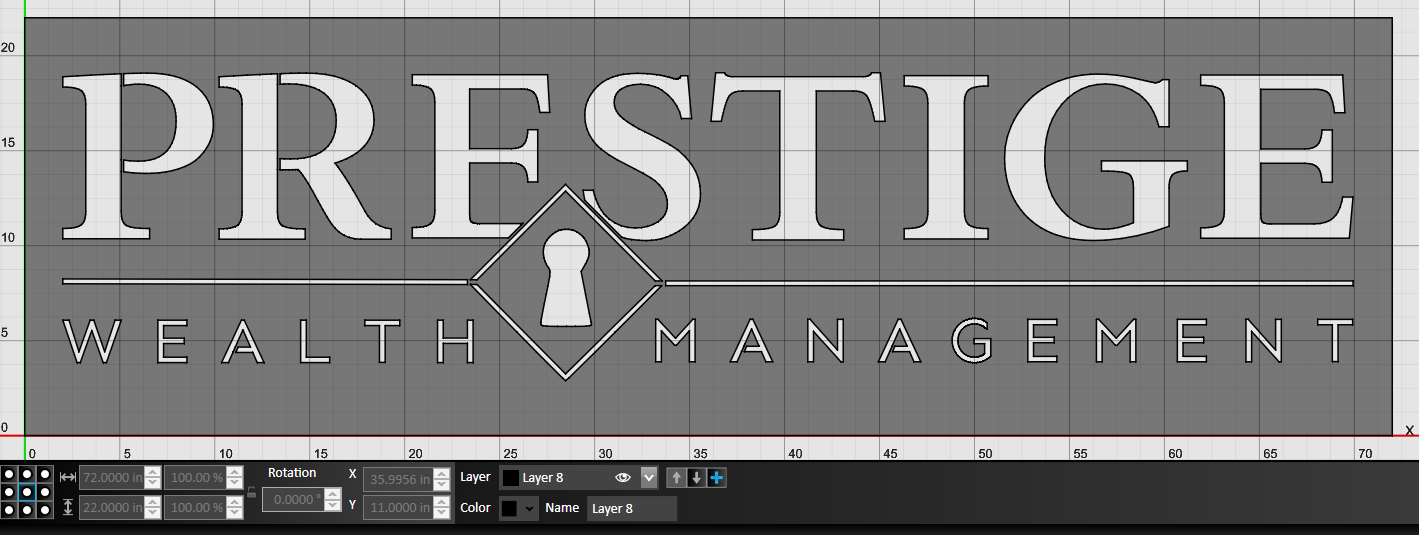This screenshot has width=1419, height=535.
Task: Click the keyhole shape in the diamond
Action: pos(565,278)
